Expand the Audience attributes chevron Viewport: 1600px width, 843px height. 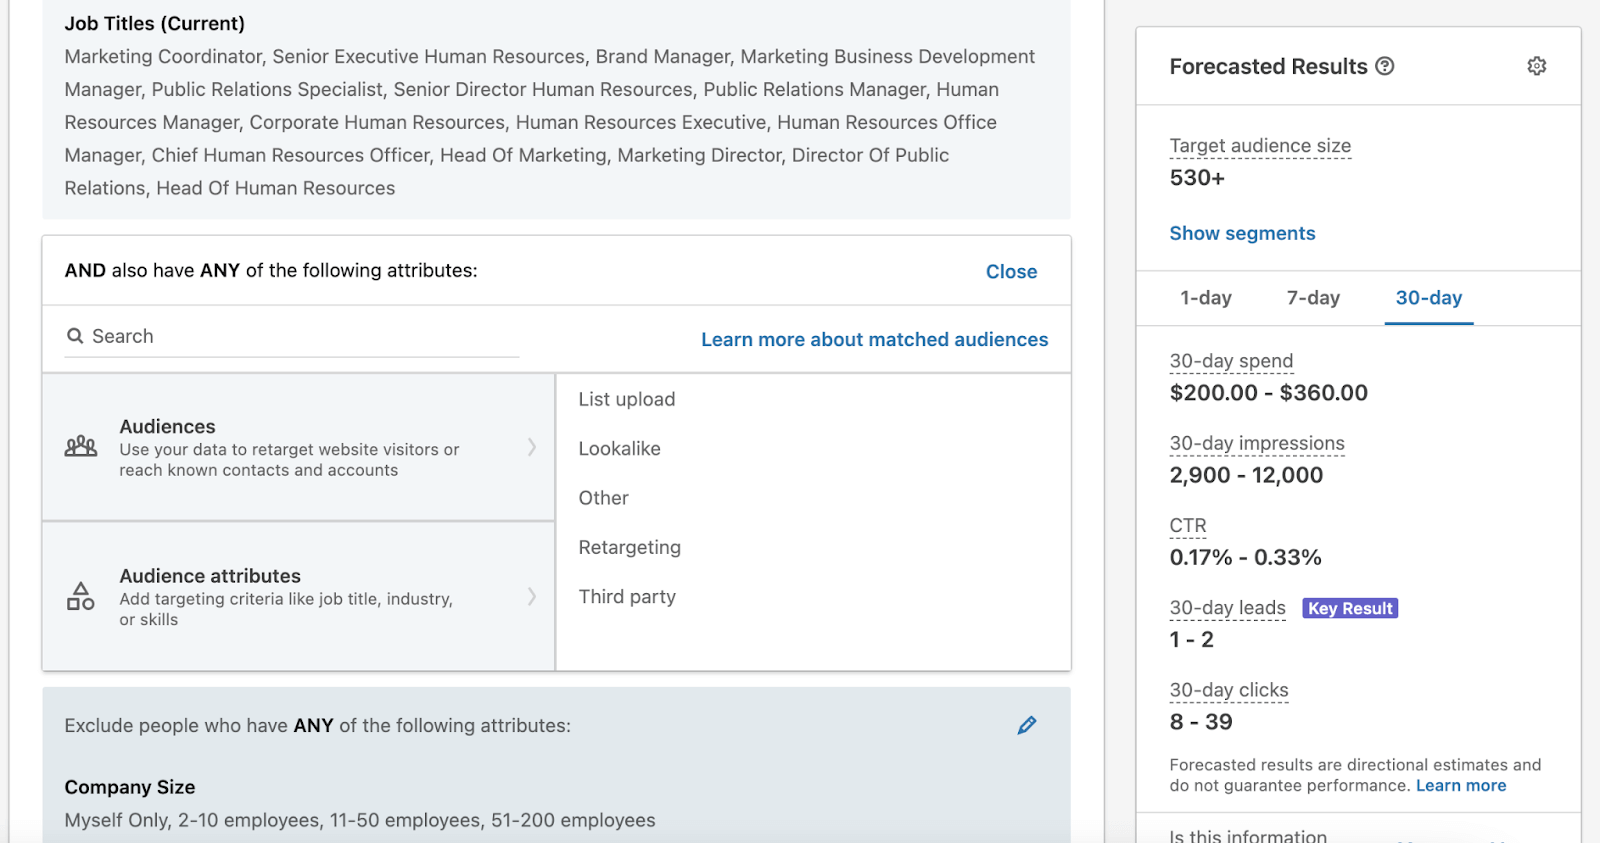coord(532,596)
